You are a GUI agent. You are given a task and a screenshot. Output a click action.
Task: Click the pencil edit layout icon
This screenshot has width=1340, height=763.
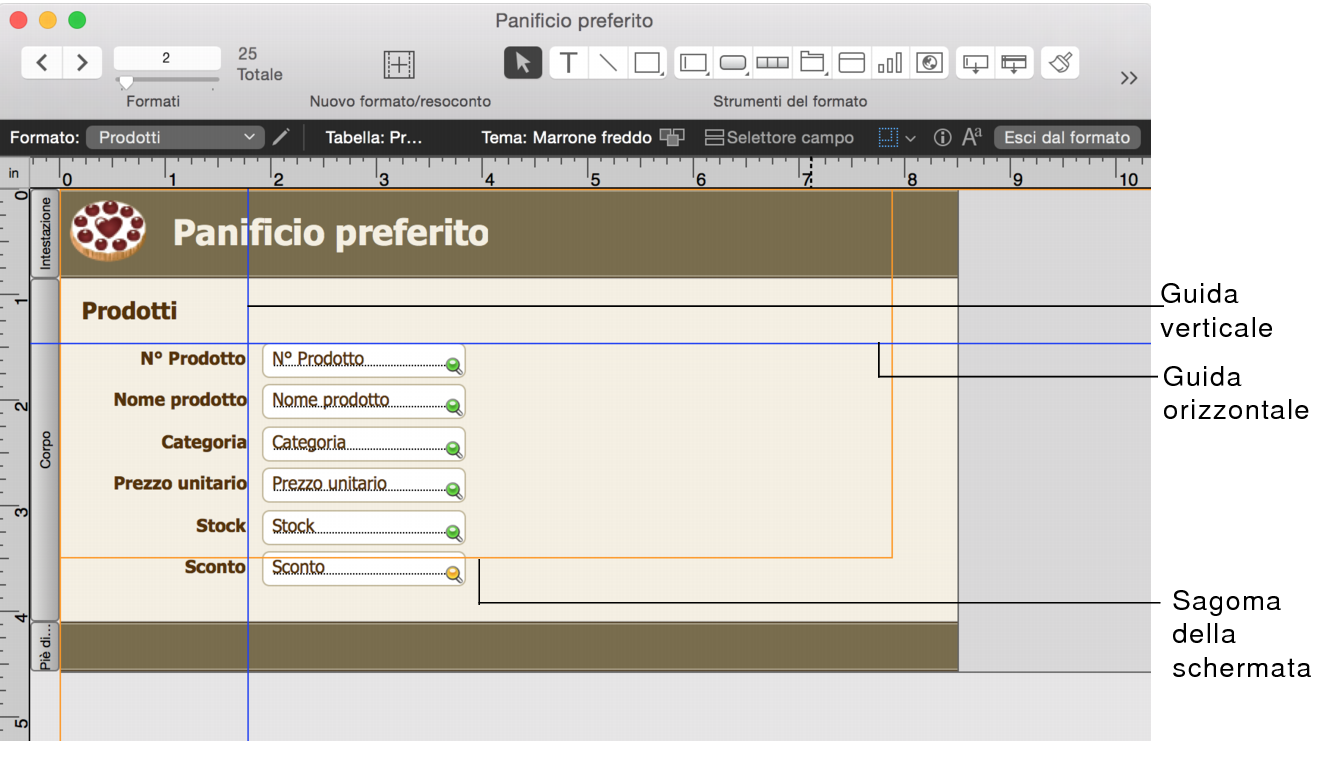click(x=281, y=137)
